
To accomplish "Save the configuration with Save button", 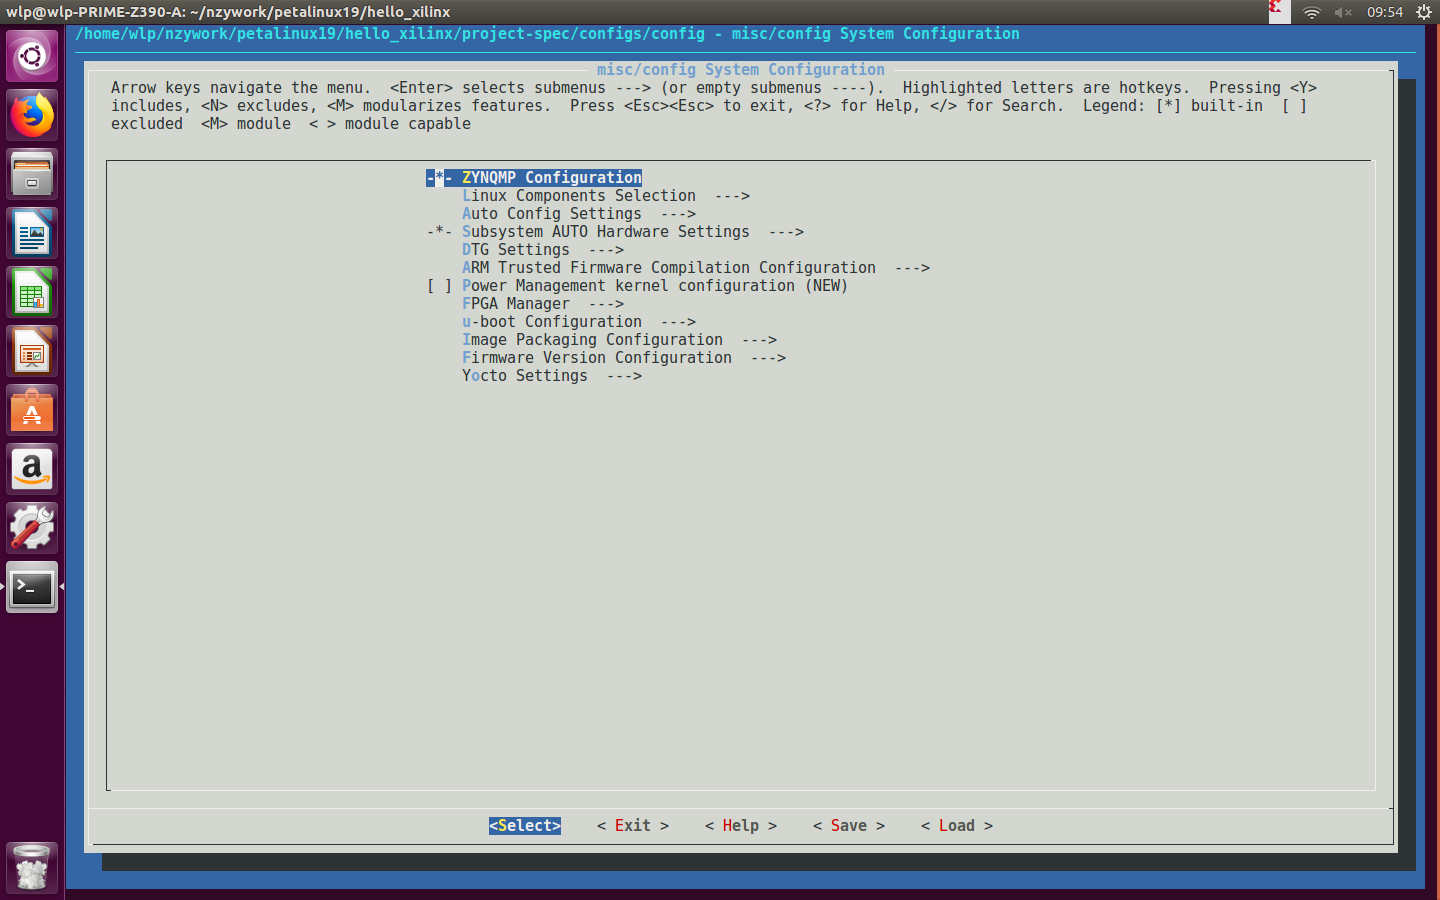I will pos(848,825).
